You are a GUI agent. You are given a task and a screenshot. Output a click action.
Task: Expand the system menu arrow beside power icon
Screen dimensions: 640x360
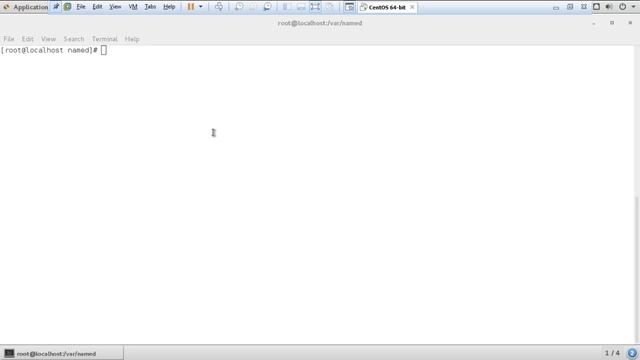coord(633,7)
